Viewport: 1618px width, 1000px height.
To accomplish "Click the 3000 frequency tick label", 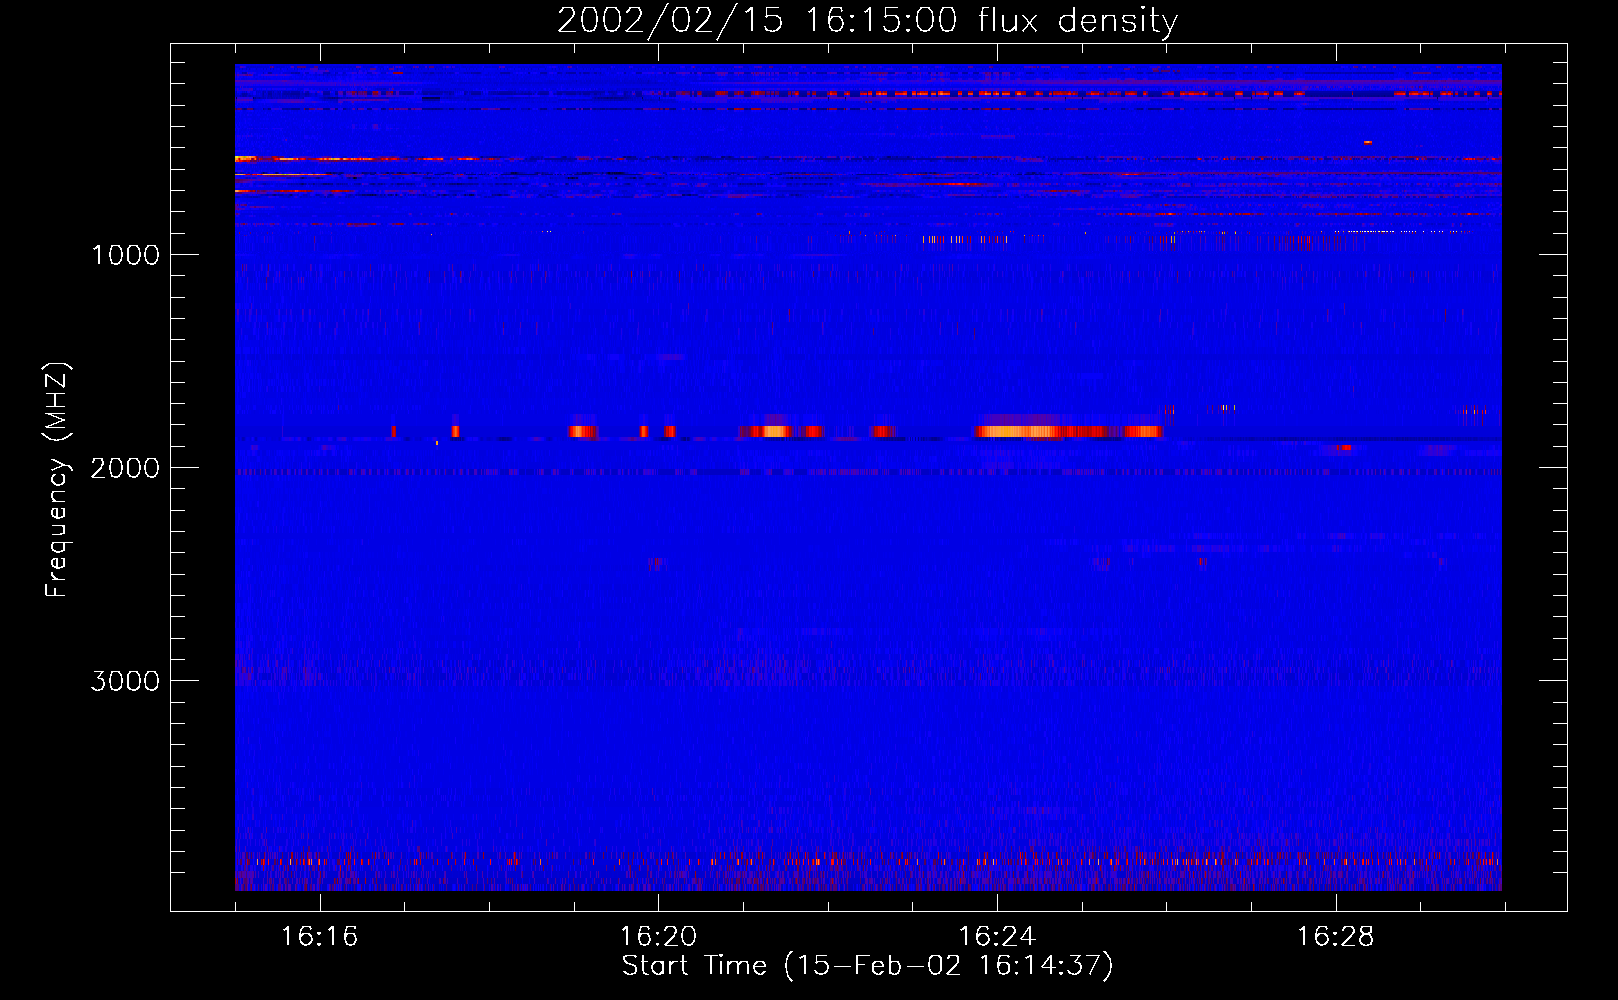I will [125, 681].
